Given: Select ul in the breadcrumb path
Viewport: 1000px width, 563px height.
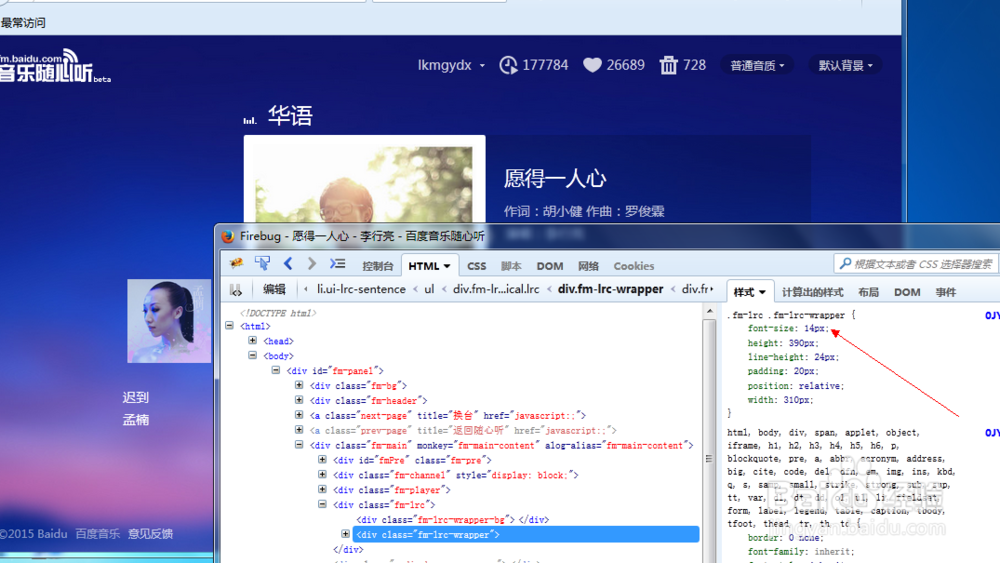Looking at the screenshot, I should [x=429, y=289].
